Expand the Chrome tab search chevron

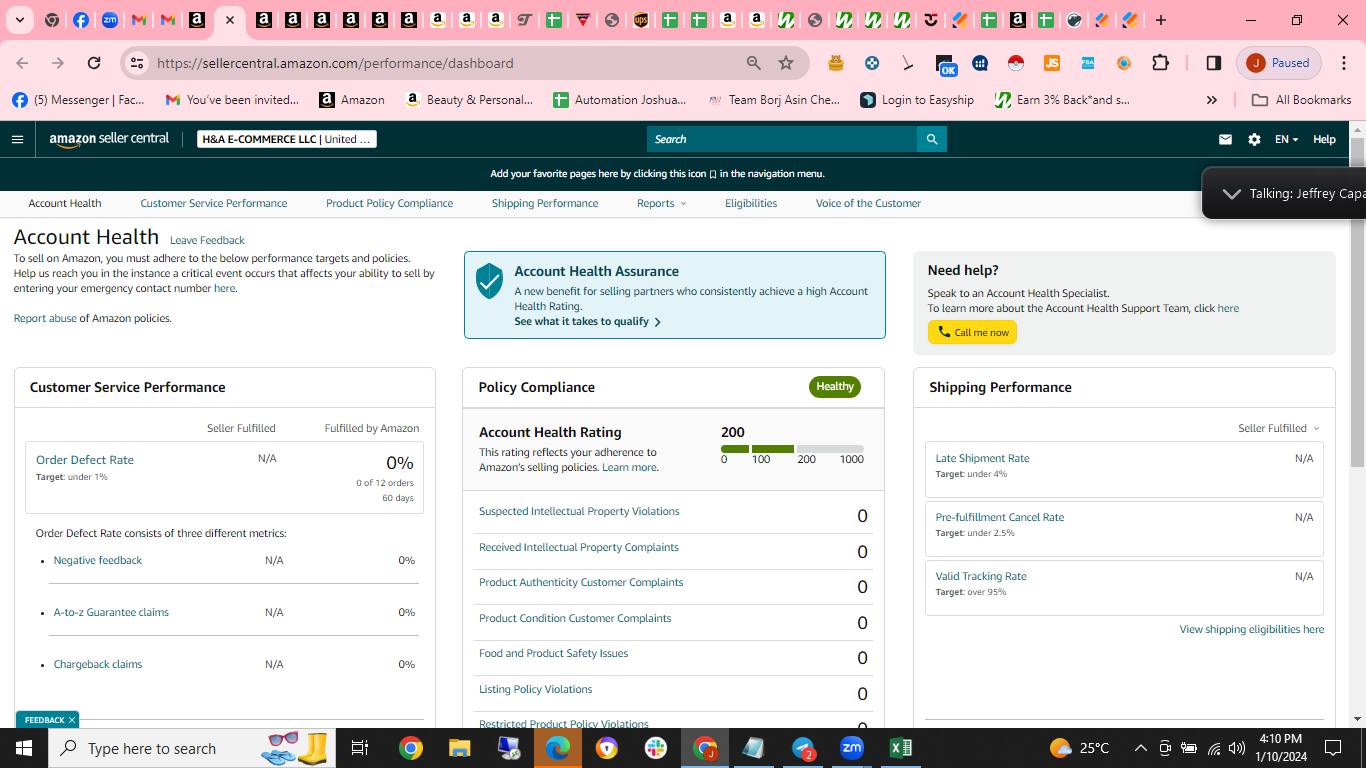click(x=19, y=20)
